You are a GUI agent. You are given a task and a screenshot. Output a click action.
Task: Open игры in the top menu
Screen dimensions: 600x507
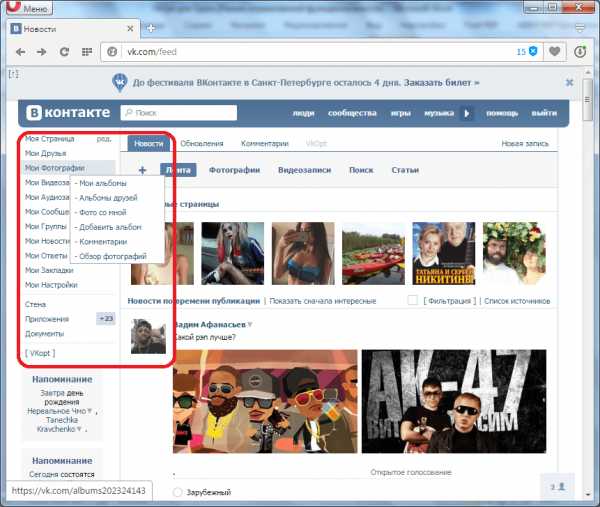[x=401, y=113]
